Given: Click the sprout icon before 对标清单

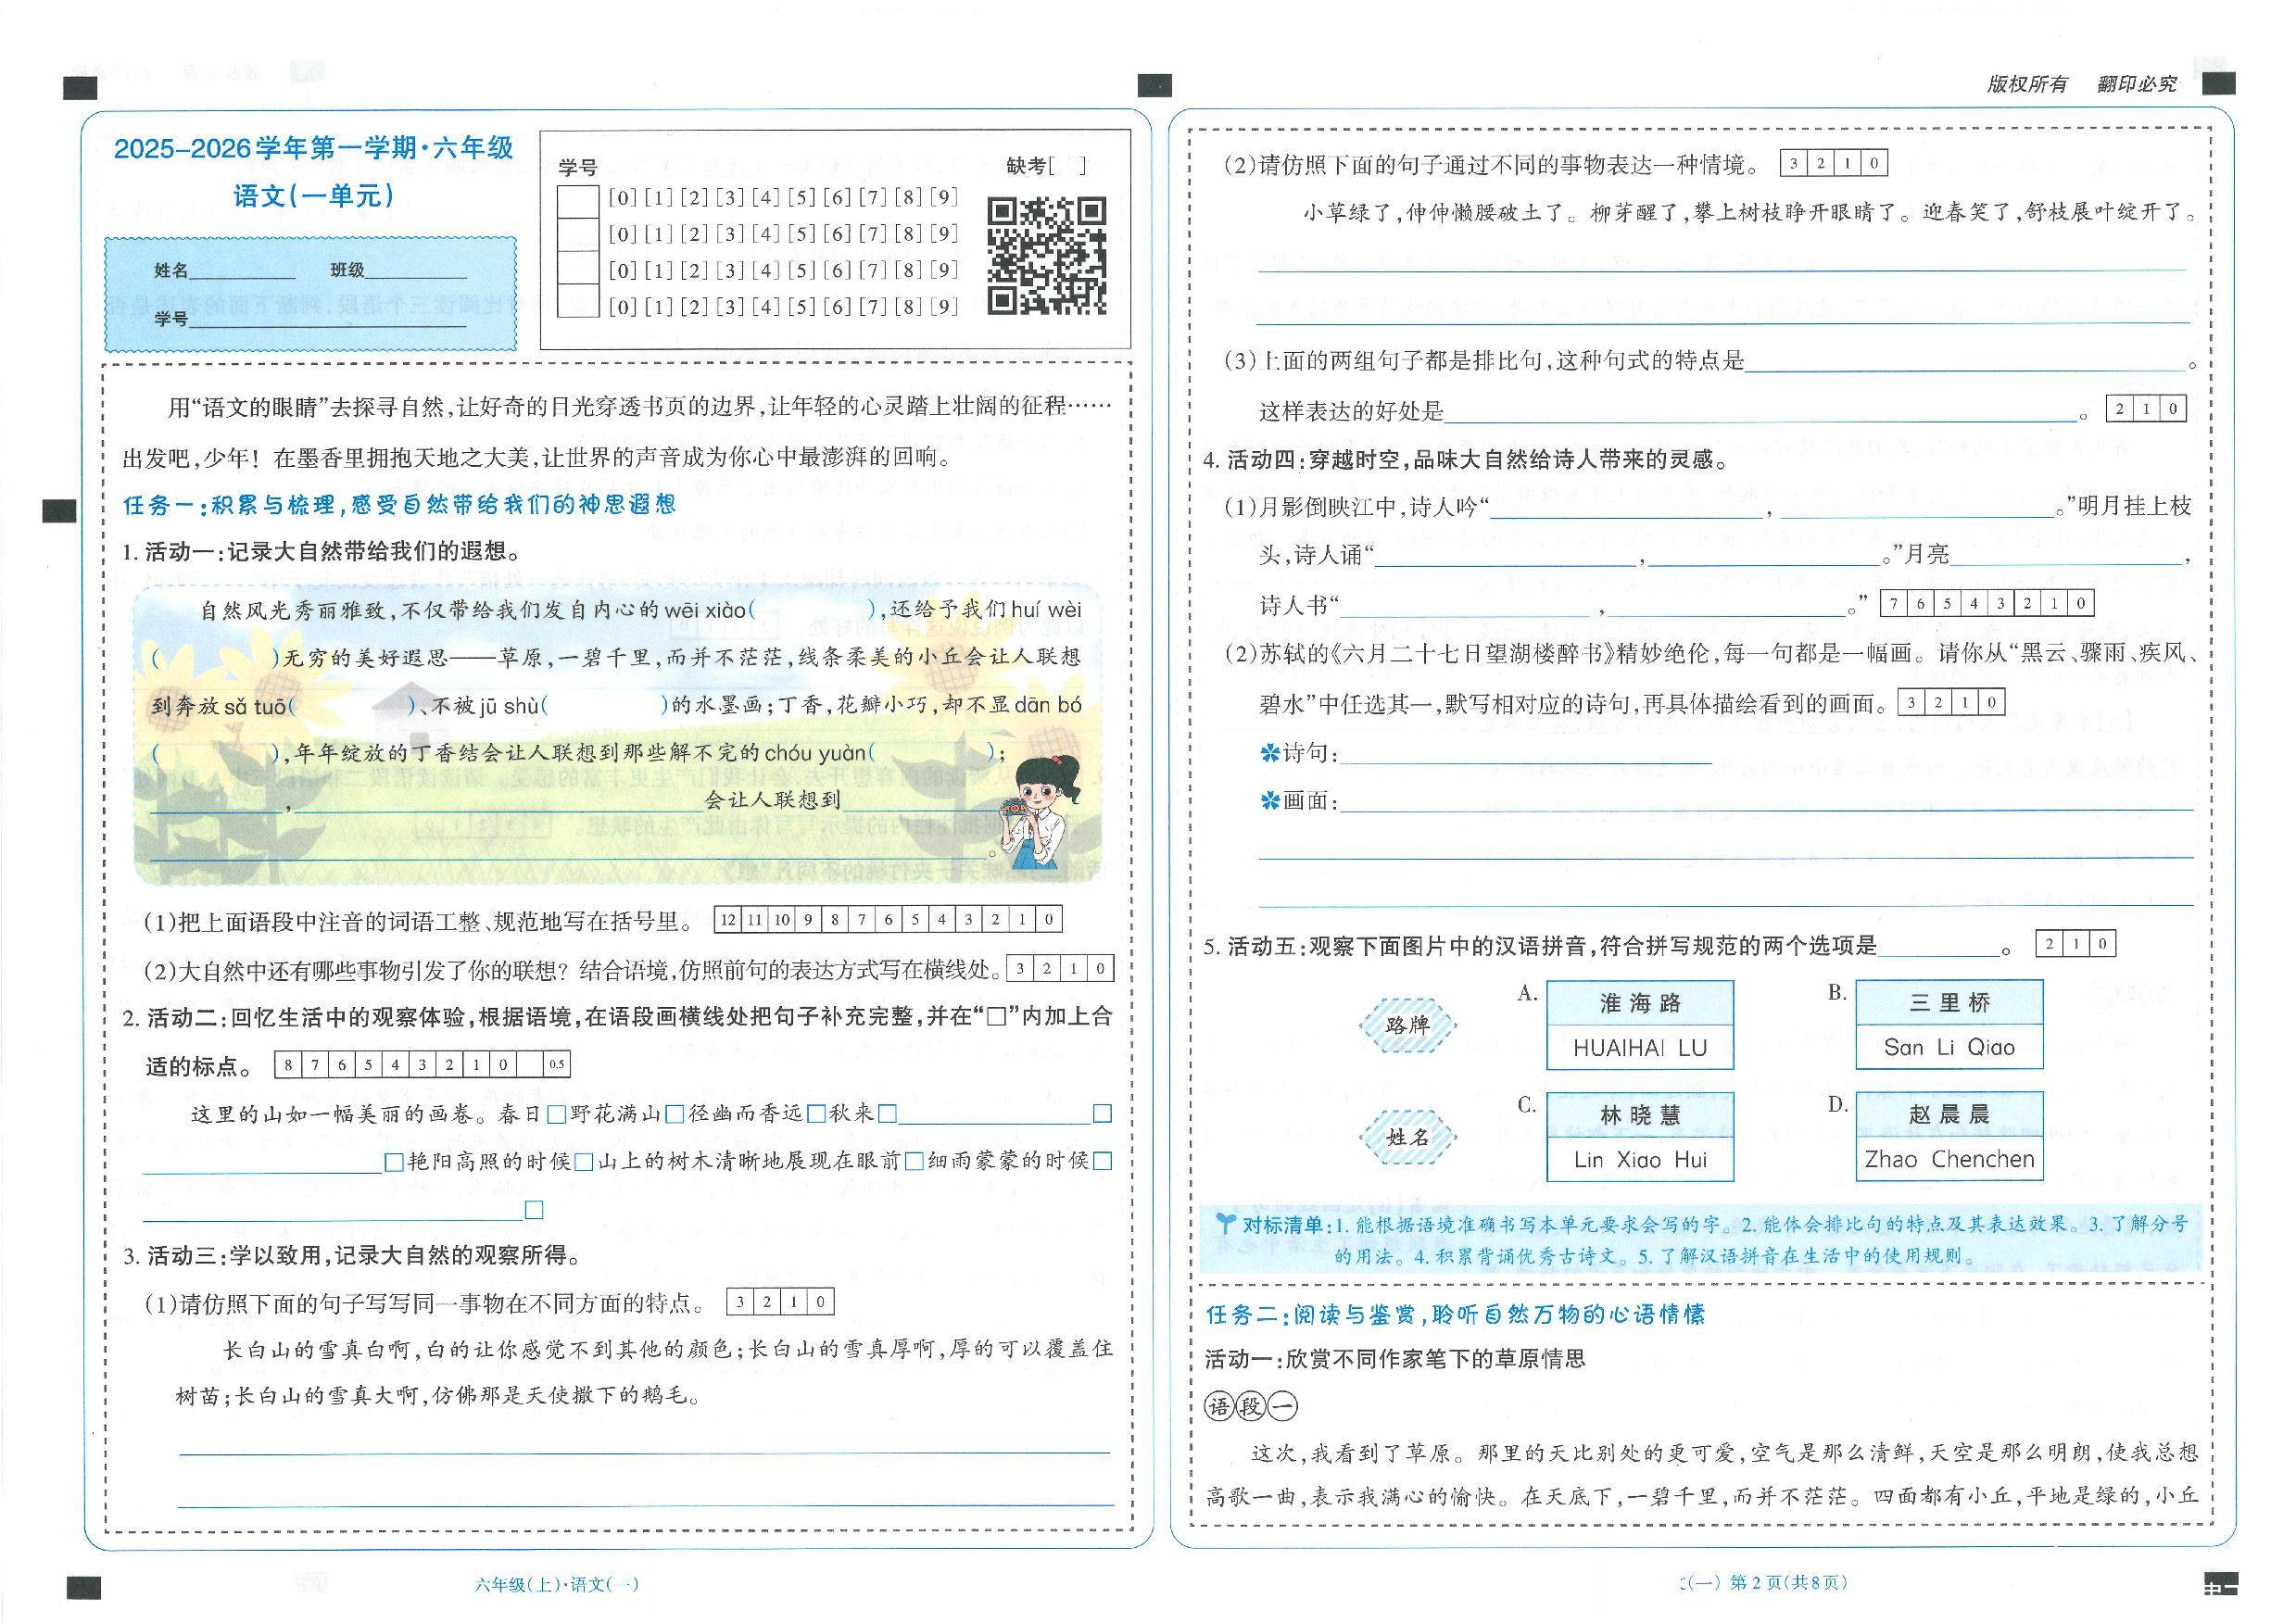Looking at the screenshot, I should click(x=1225, y=1223).
